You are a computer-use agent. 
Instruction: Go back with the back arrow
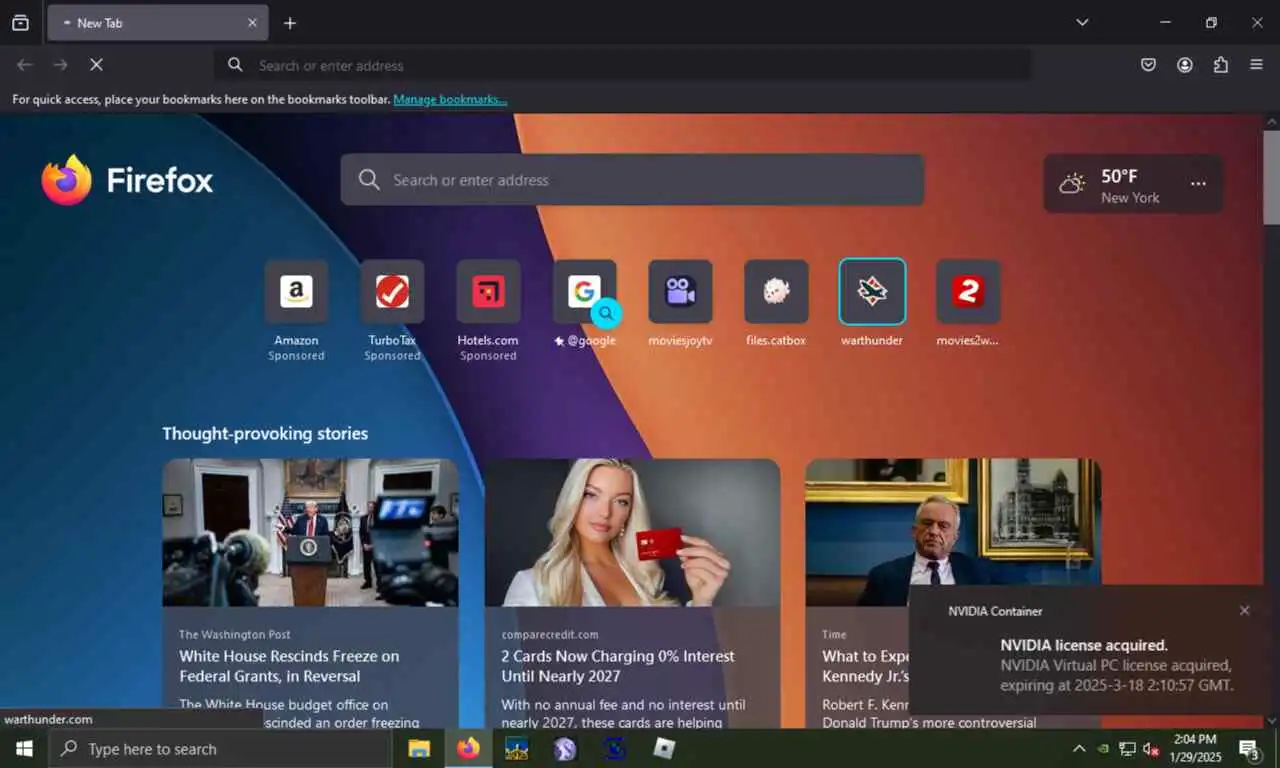(25, 65)
